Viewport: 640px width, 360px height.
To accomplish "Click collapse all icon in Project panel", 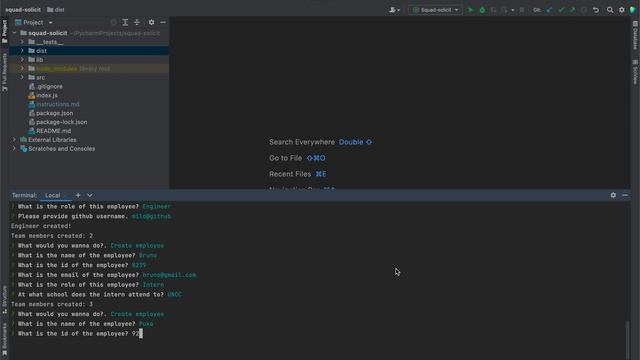I will 137,22.
